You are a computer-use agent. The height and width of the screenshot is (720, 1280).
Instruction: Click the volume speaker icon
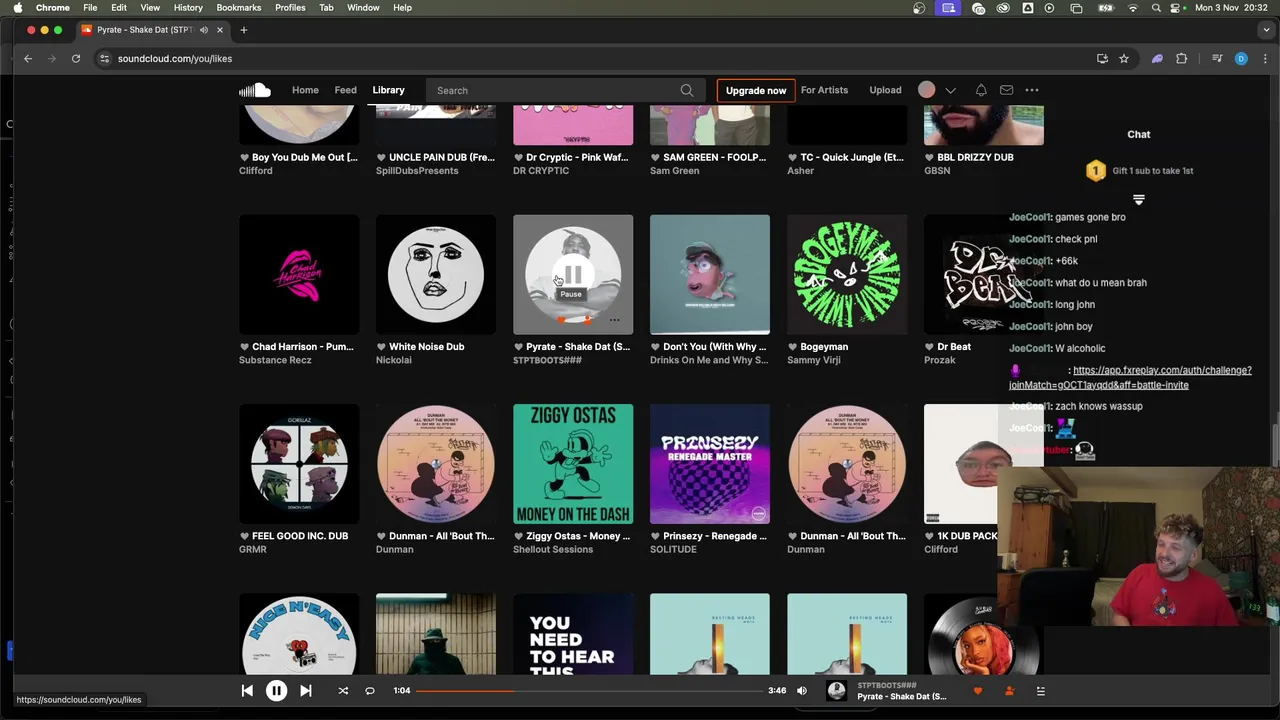click(802, 691)
